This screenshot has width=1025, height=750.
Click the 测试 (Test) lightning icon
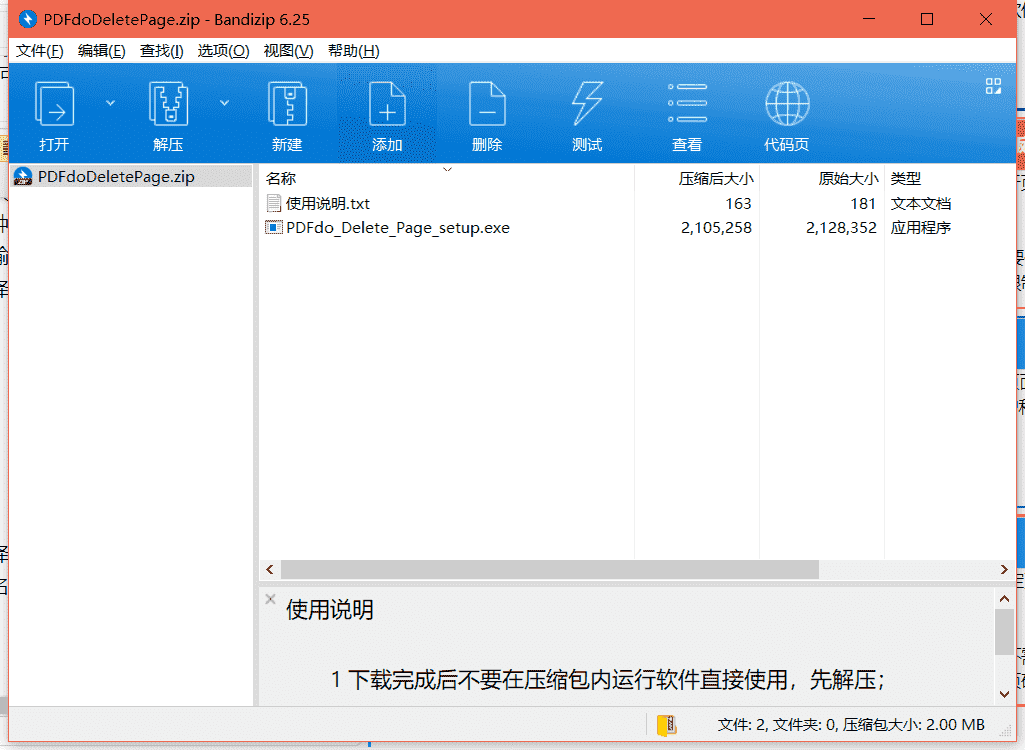[x=586, y=103]
